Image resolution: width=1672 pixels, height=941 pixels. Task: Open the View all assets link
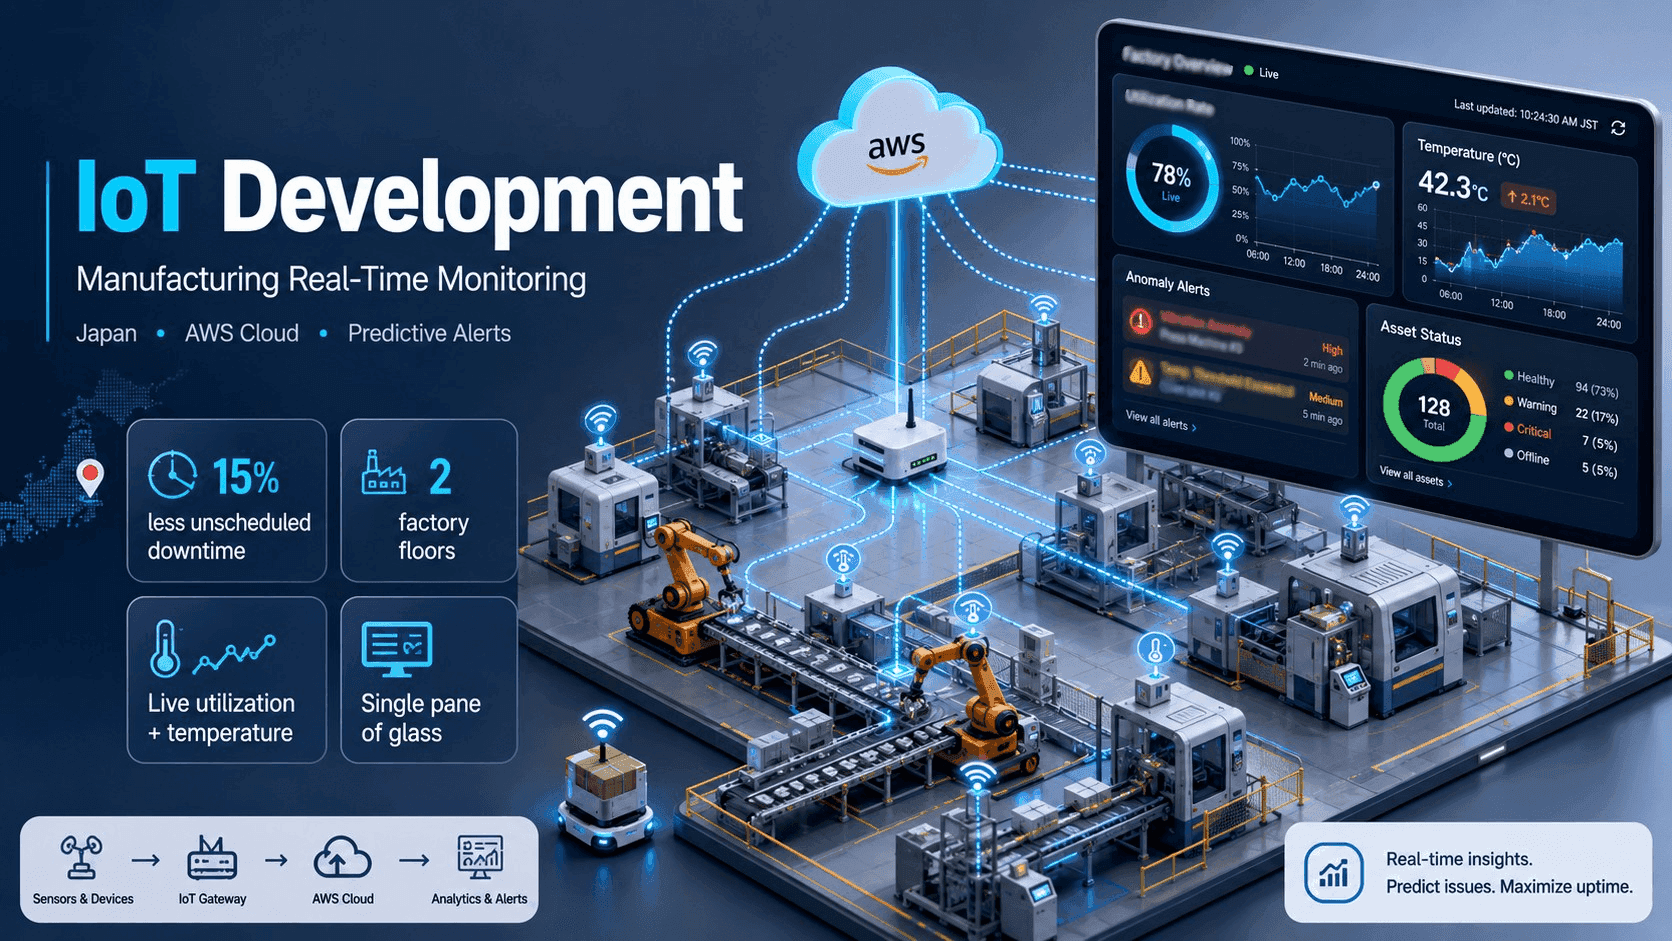[x=1416, y=476]
